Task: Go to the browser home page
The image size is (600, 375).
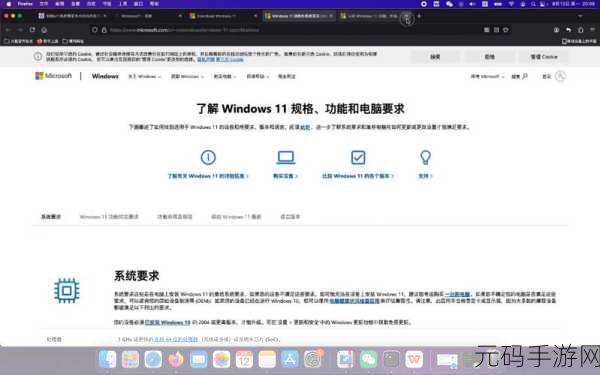Action: pos(44,30)
